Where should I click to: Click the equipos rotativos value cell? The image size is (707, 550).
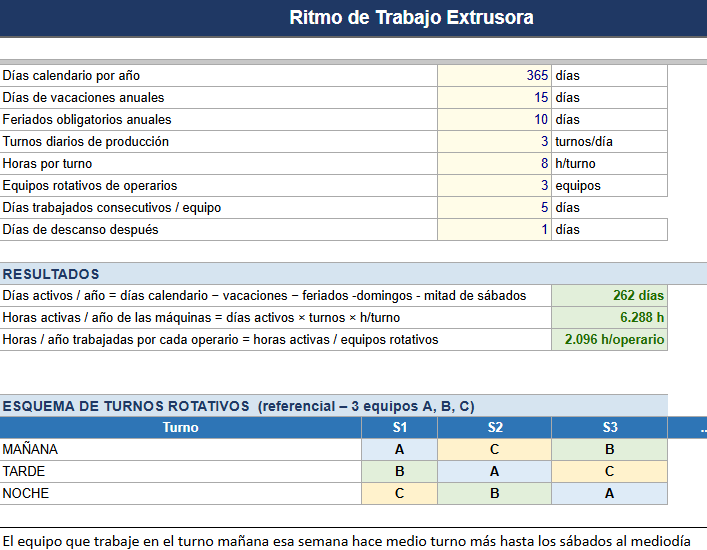tap(494, 185)
